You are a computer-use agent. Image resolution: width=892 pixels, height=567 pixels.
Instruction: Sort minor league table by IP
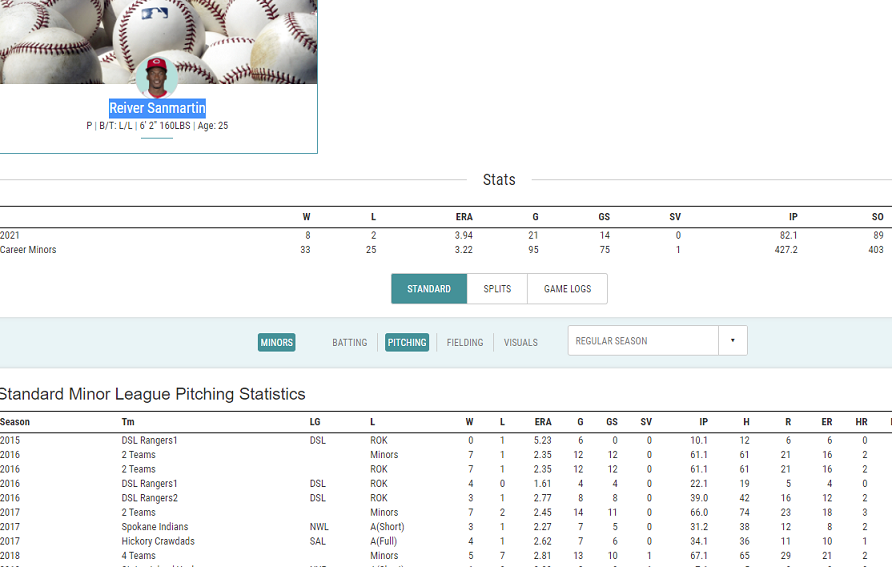click(x=702, y=422)
